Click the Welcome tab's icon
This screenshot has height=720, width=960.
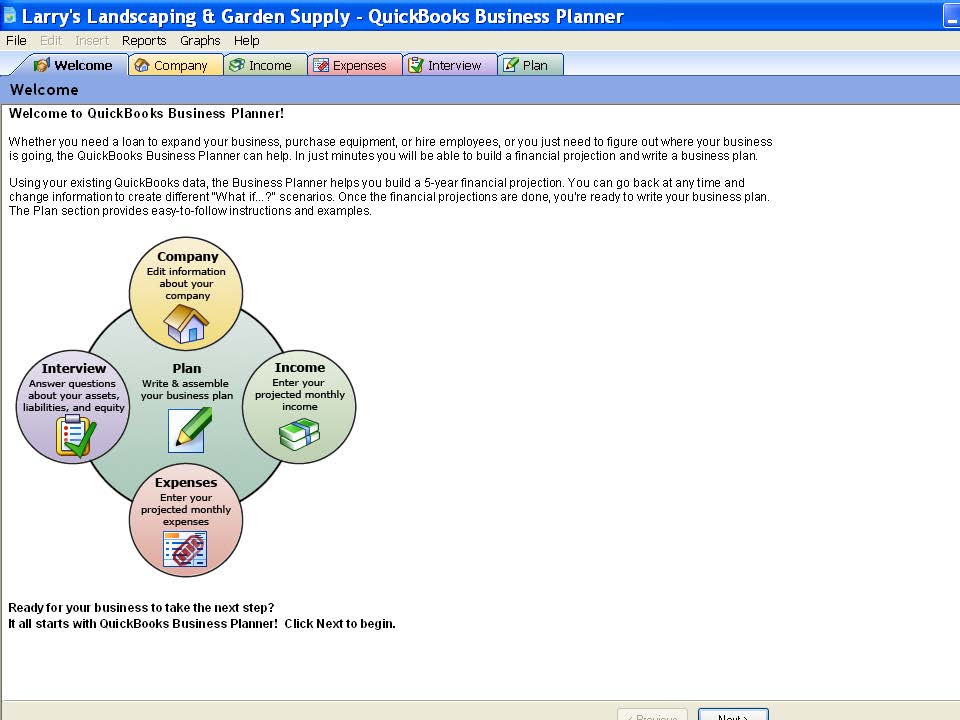pyautogui.click(x=41, y=65)
